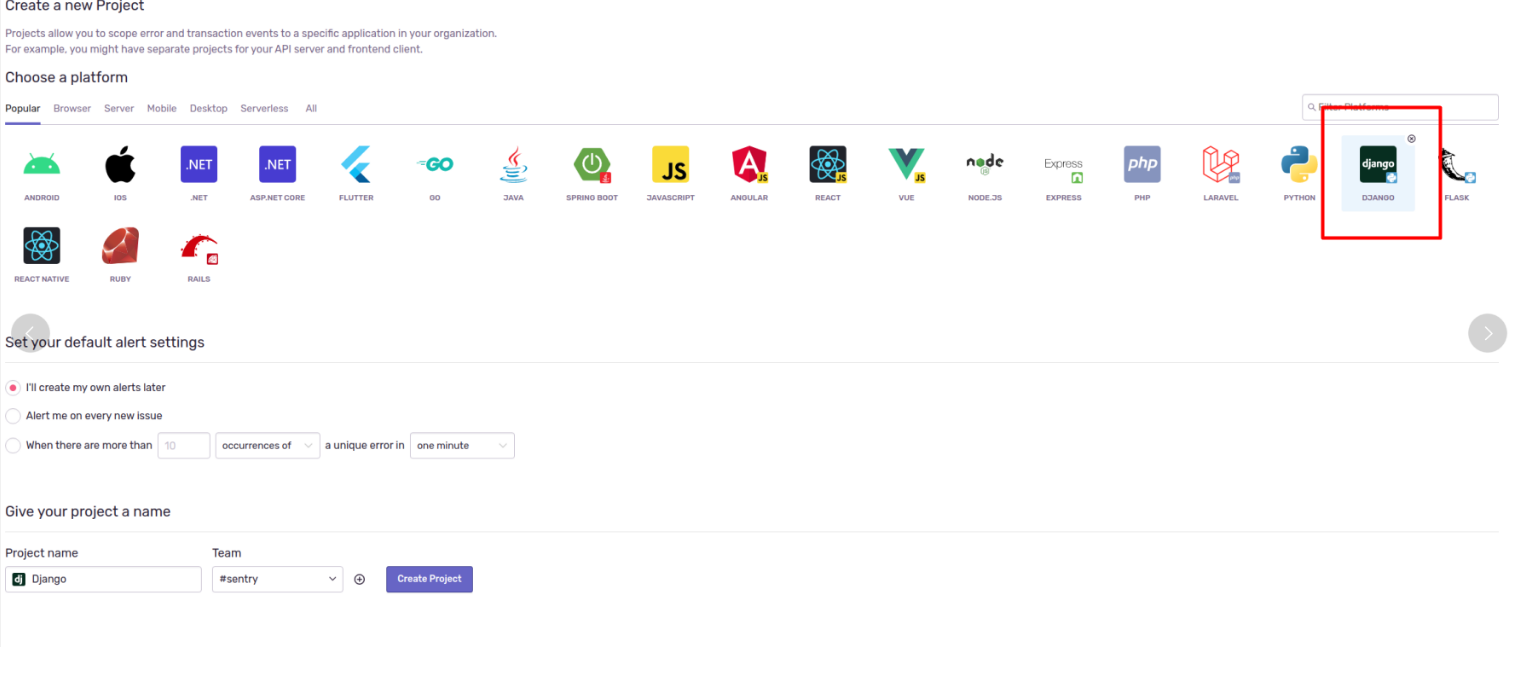This screenshot has width=1530, height=686.
Task: Go to next slide arrow
Action: coord(1487,333)
